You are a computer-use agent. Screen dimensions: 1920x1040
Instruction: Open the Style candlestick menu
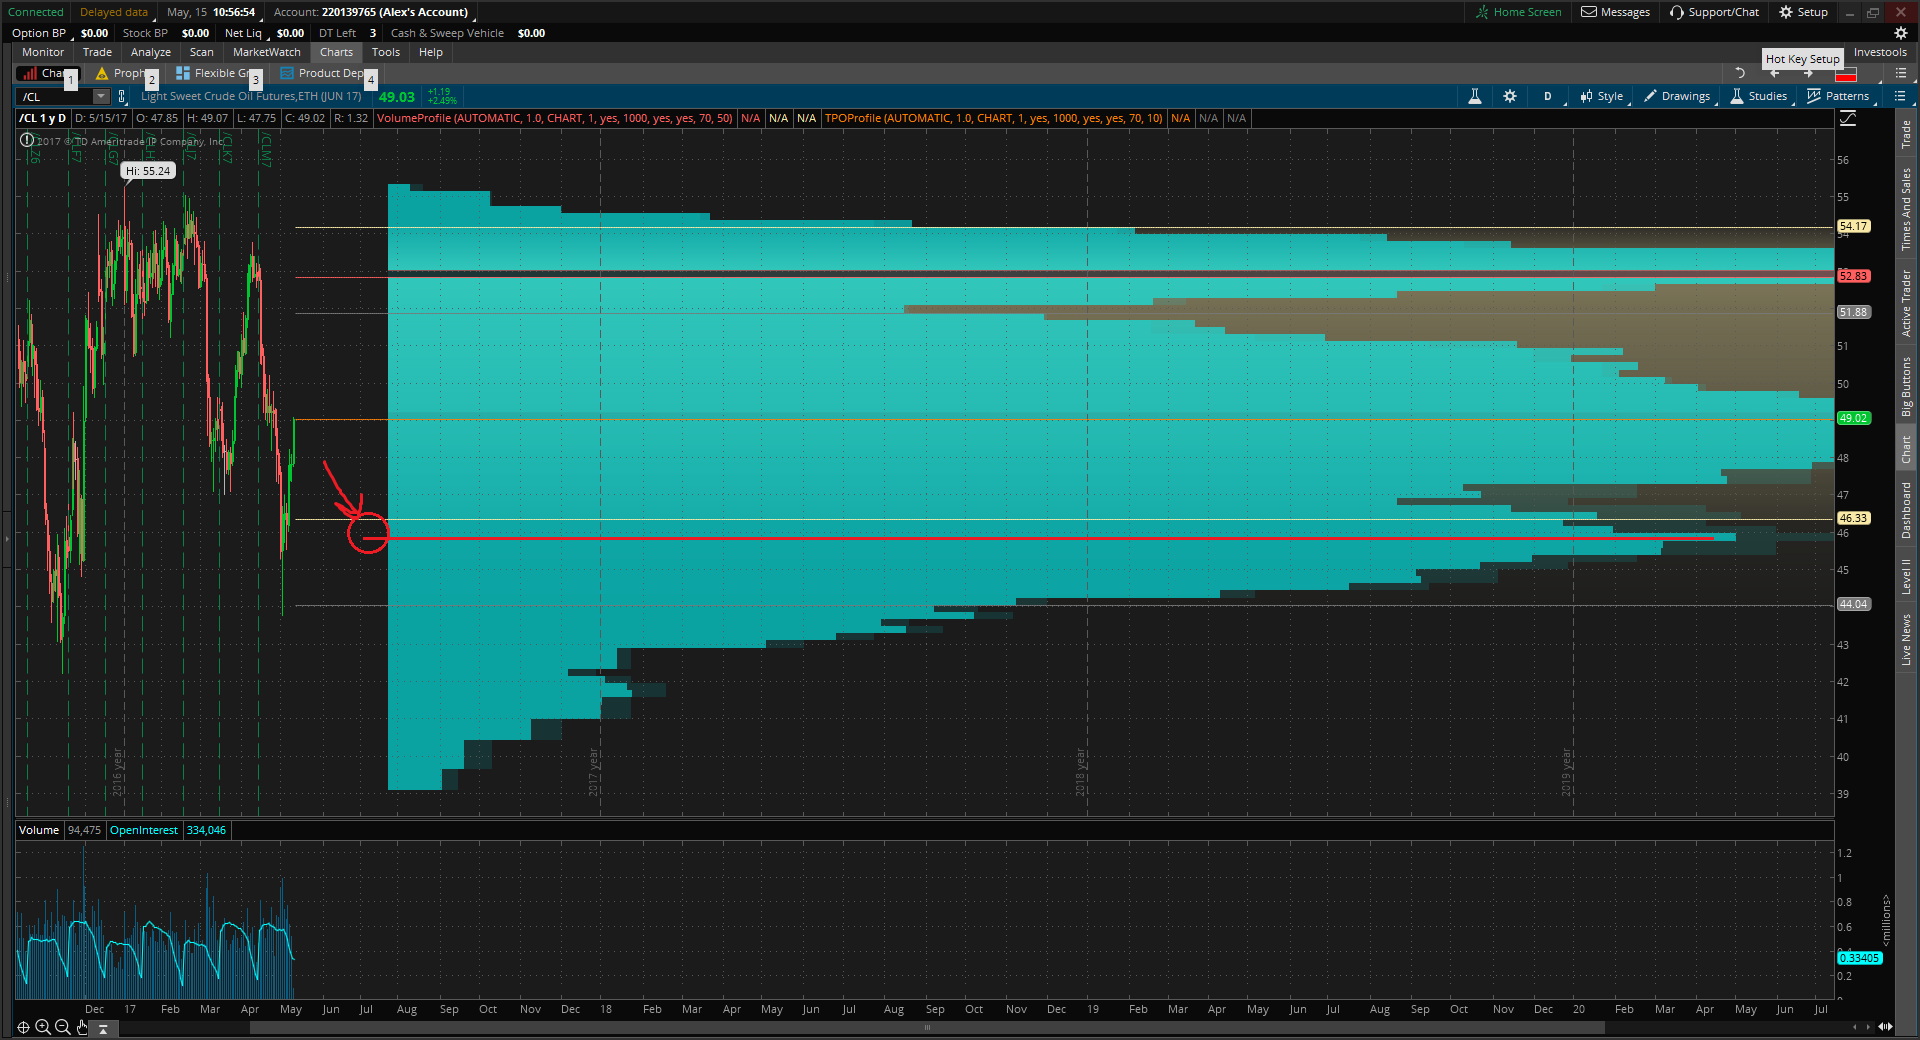pos(1602,96)
